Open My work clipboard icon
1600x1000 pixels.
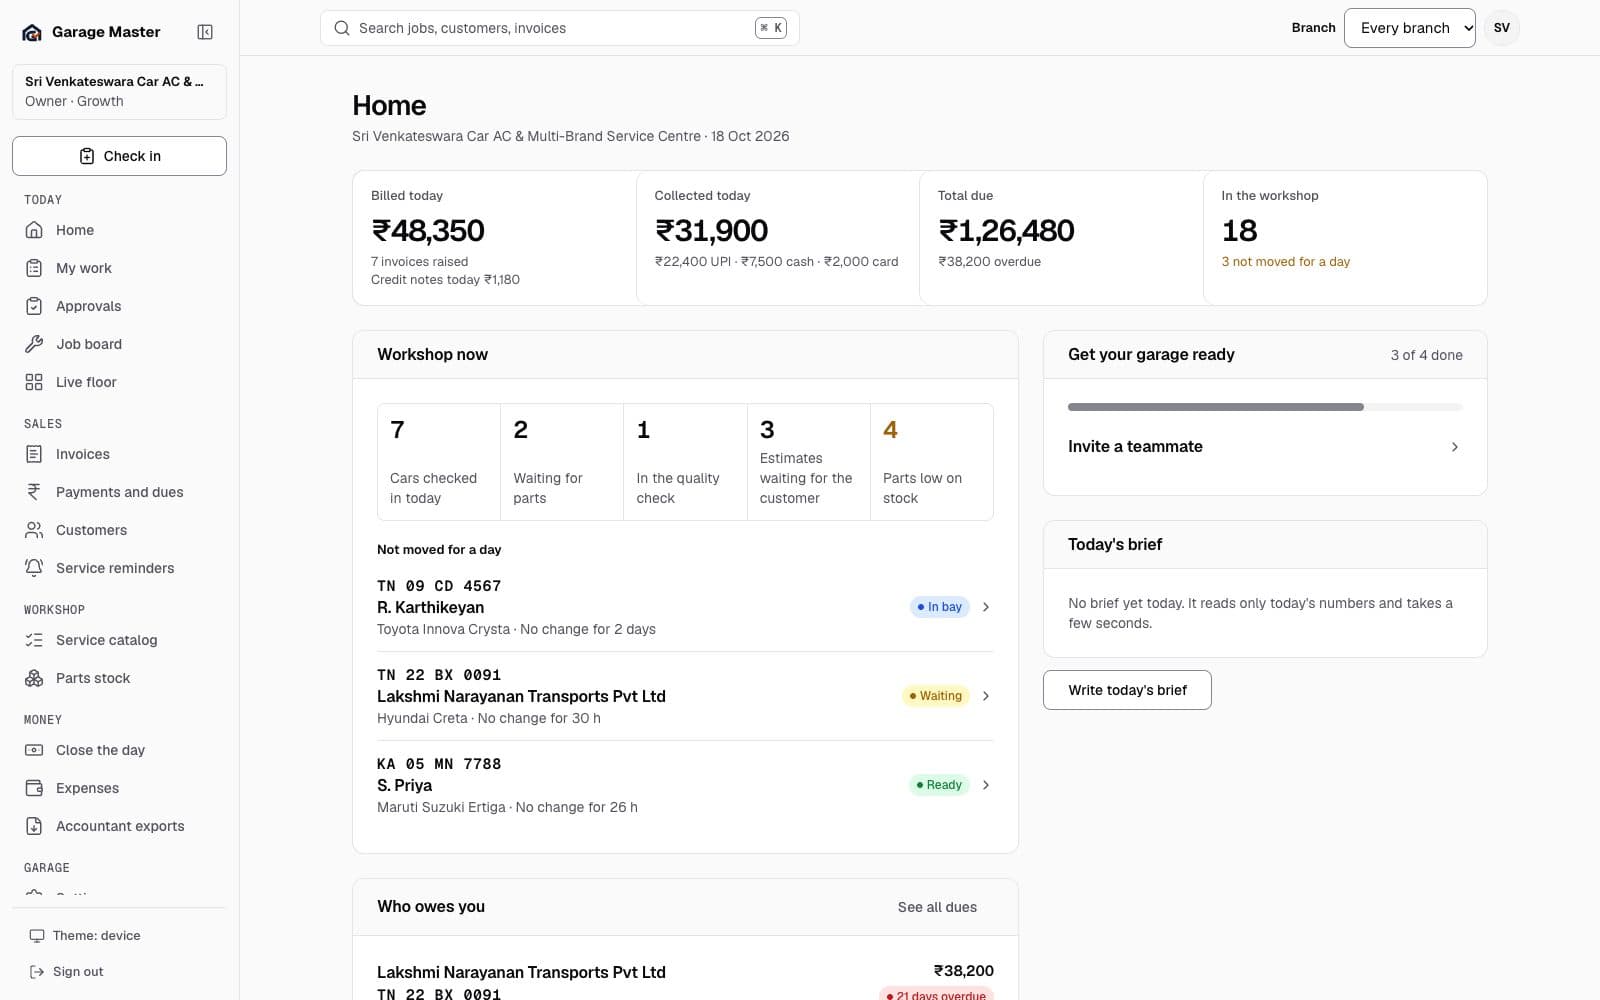coord(34,268)
